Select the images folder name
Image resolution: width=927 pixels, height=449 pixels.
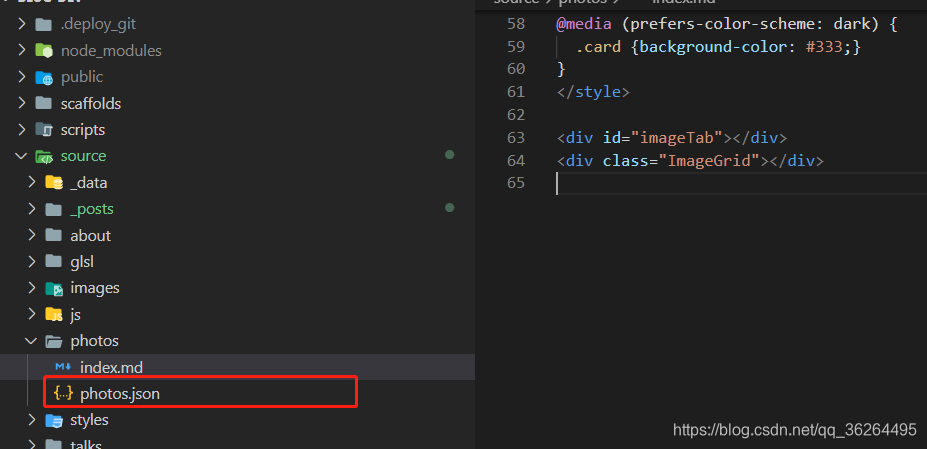pyautogui.click(x=95, y=288)
